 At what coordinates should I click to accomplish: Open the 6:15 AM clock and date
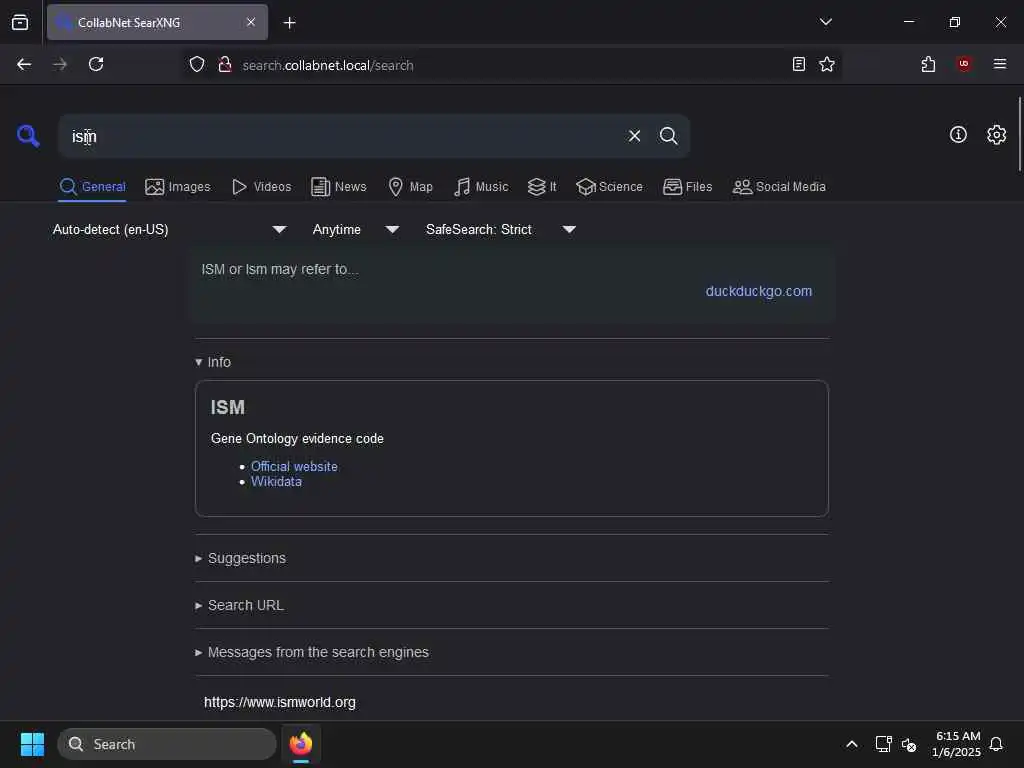coord(957,744)
